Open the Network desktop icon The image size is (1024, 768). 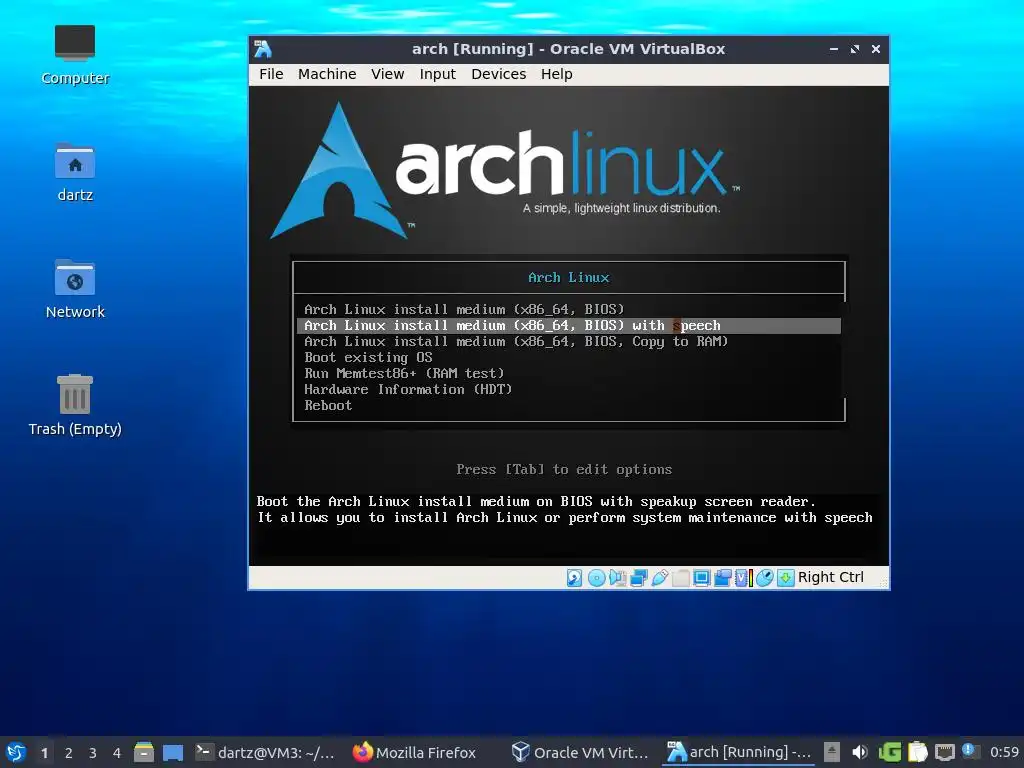click(75, 289)
